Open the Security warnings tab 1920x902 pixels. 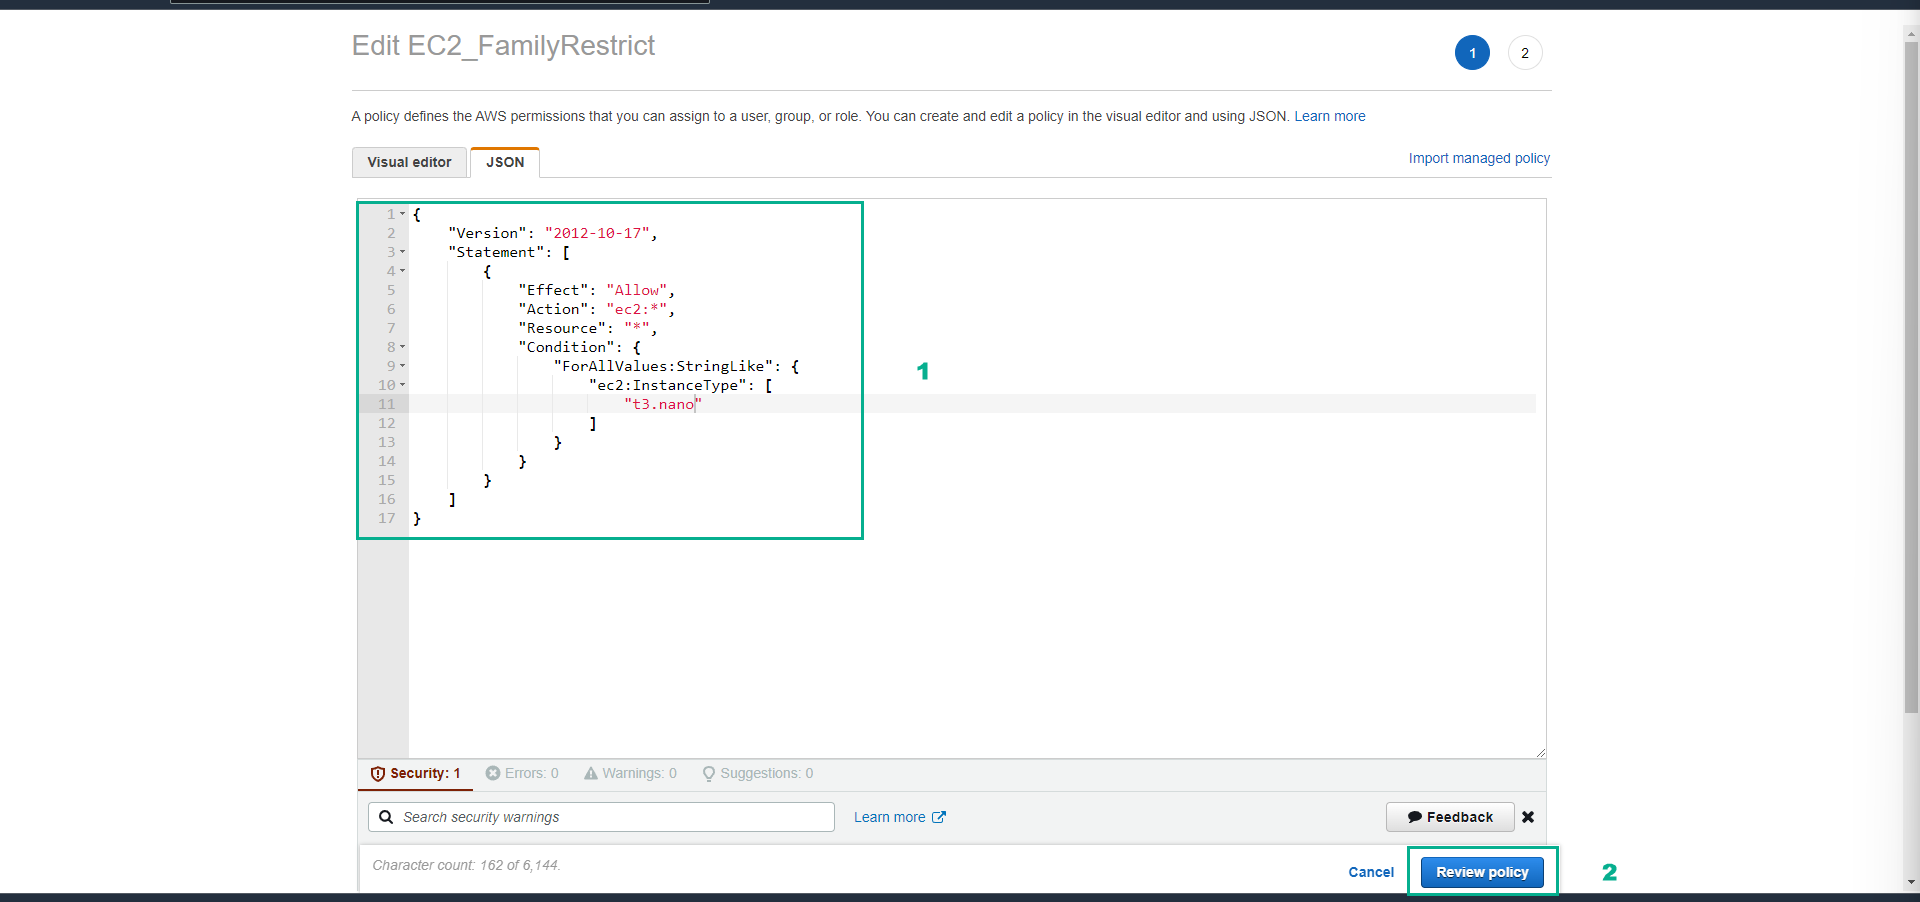(x=415, y=773)
